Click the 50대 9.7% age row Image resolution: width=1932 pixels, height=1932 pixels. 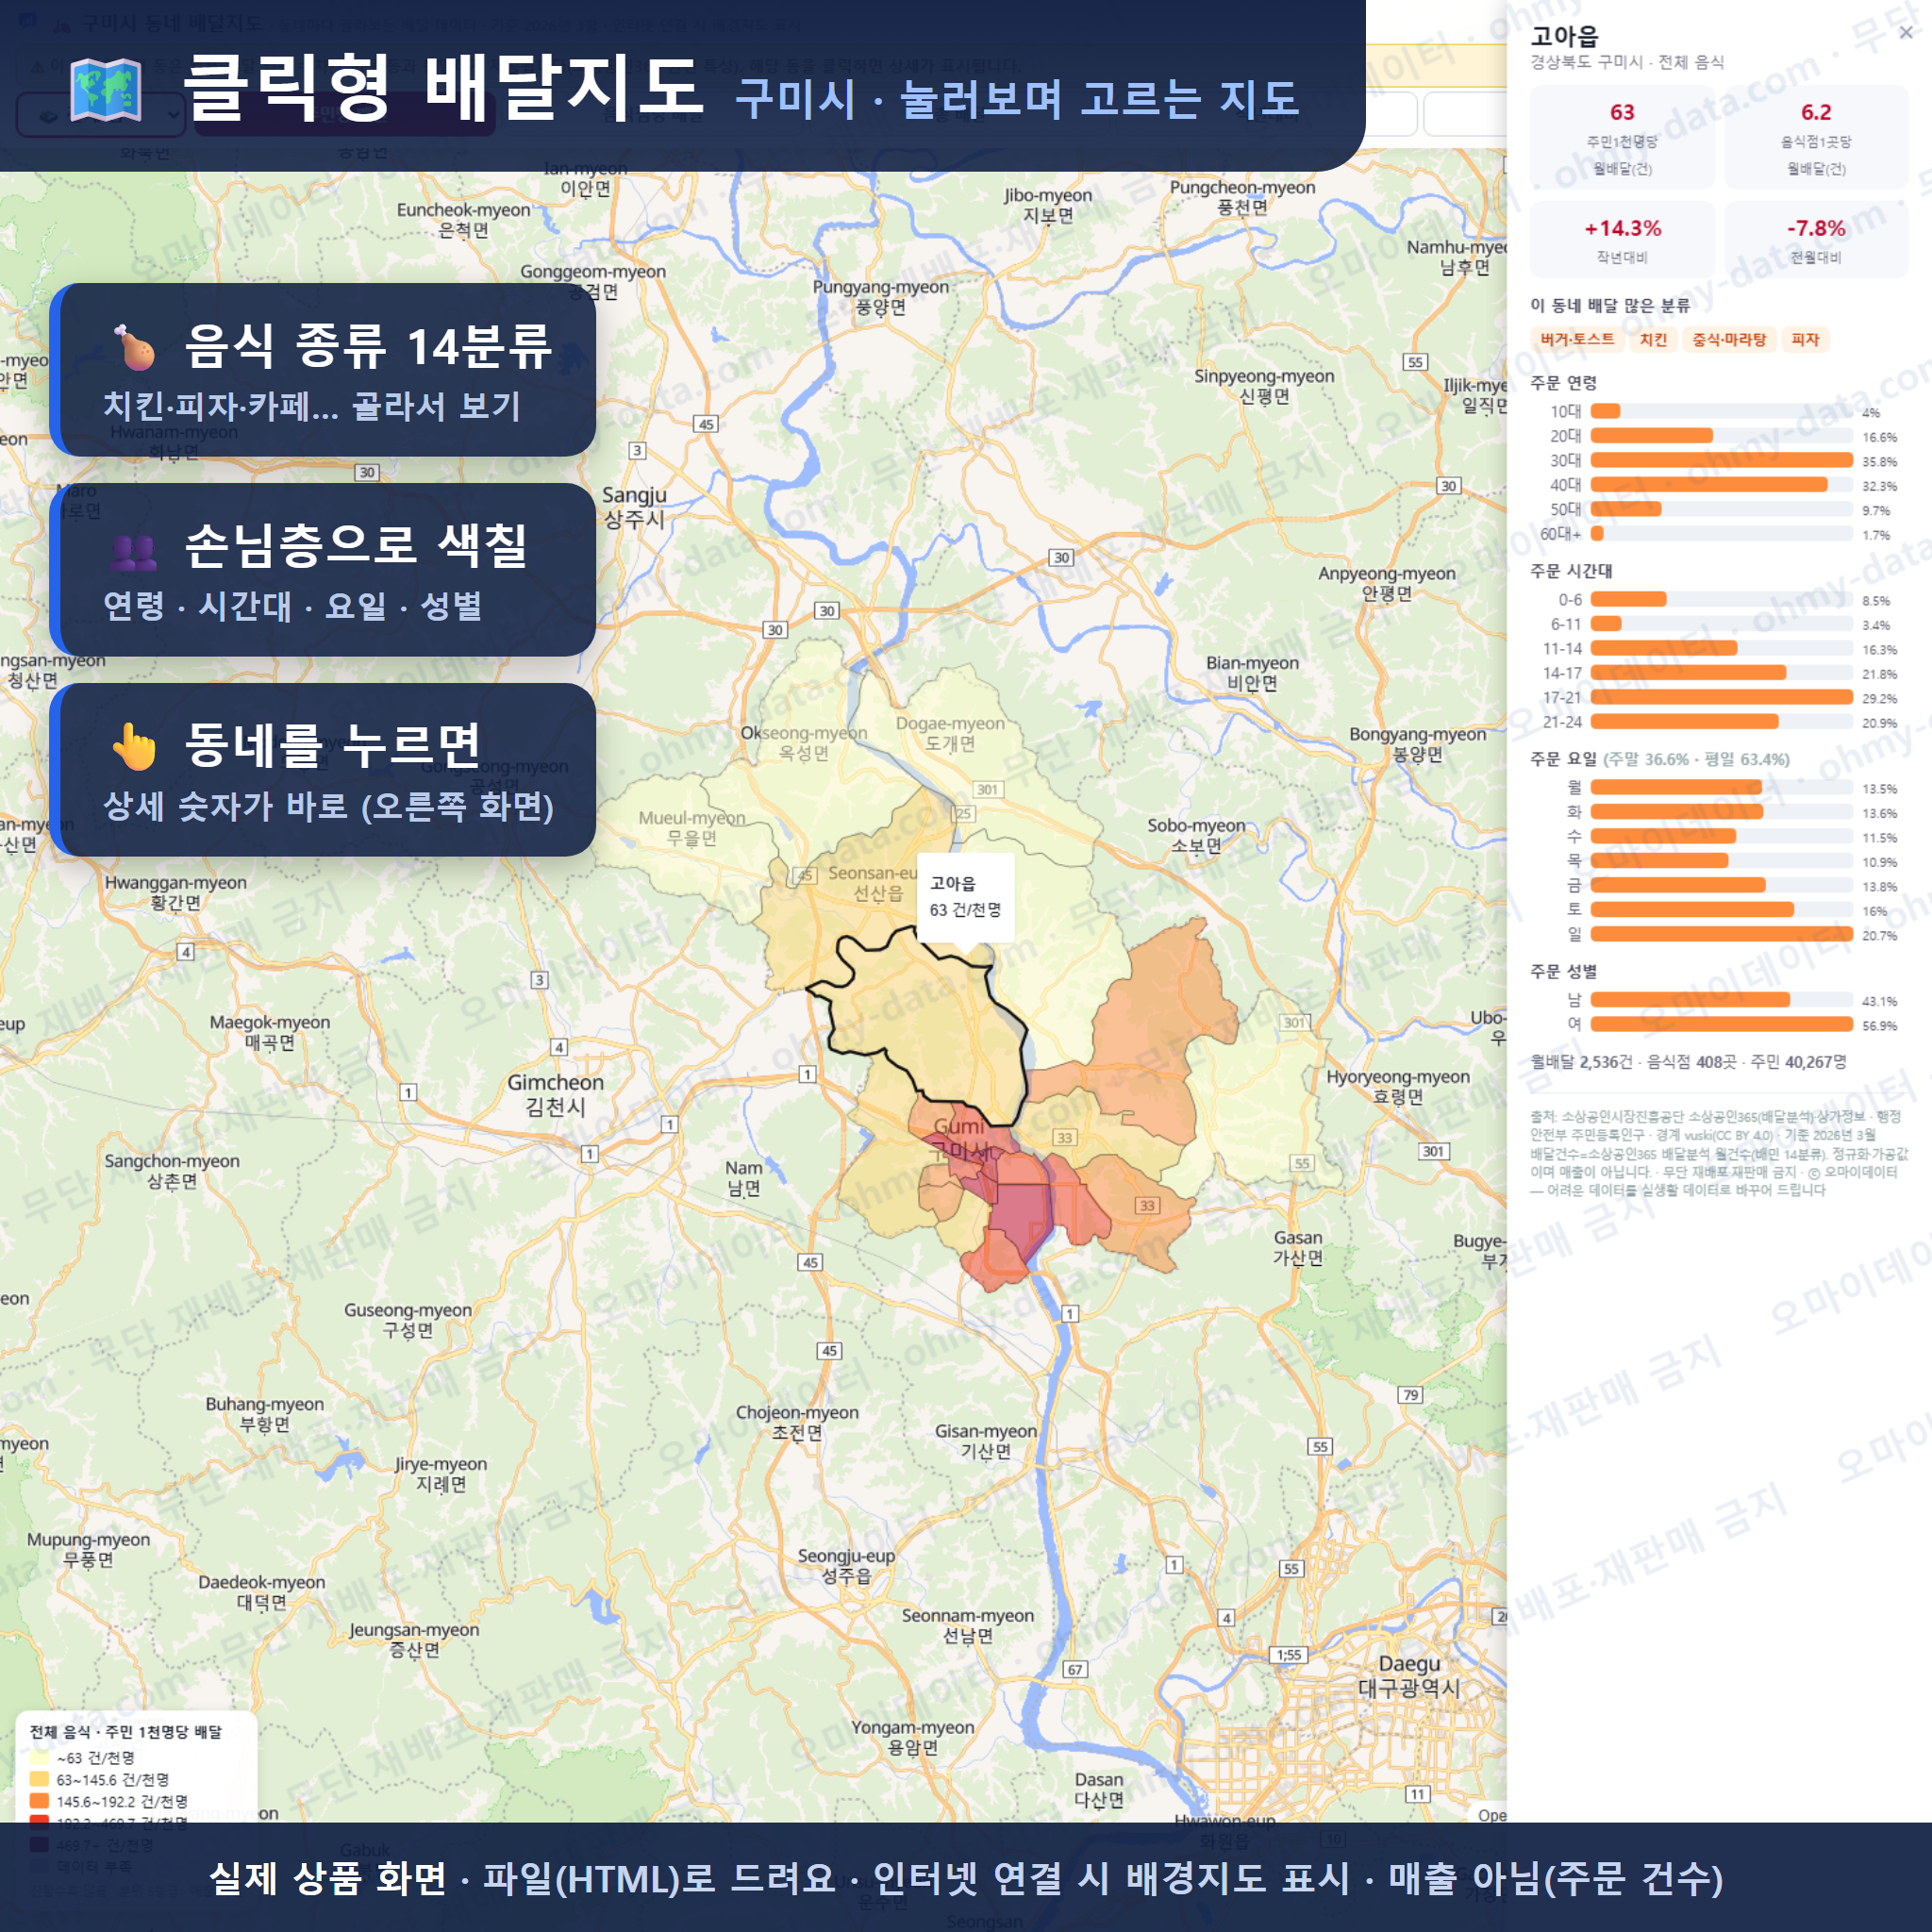1719,509
